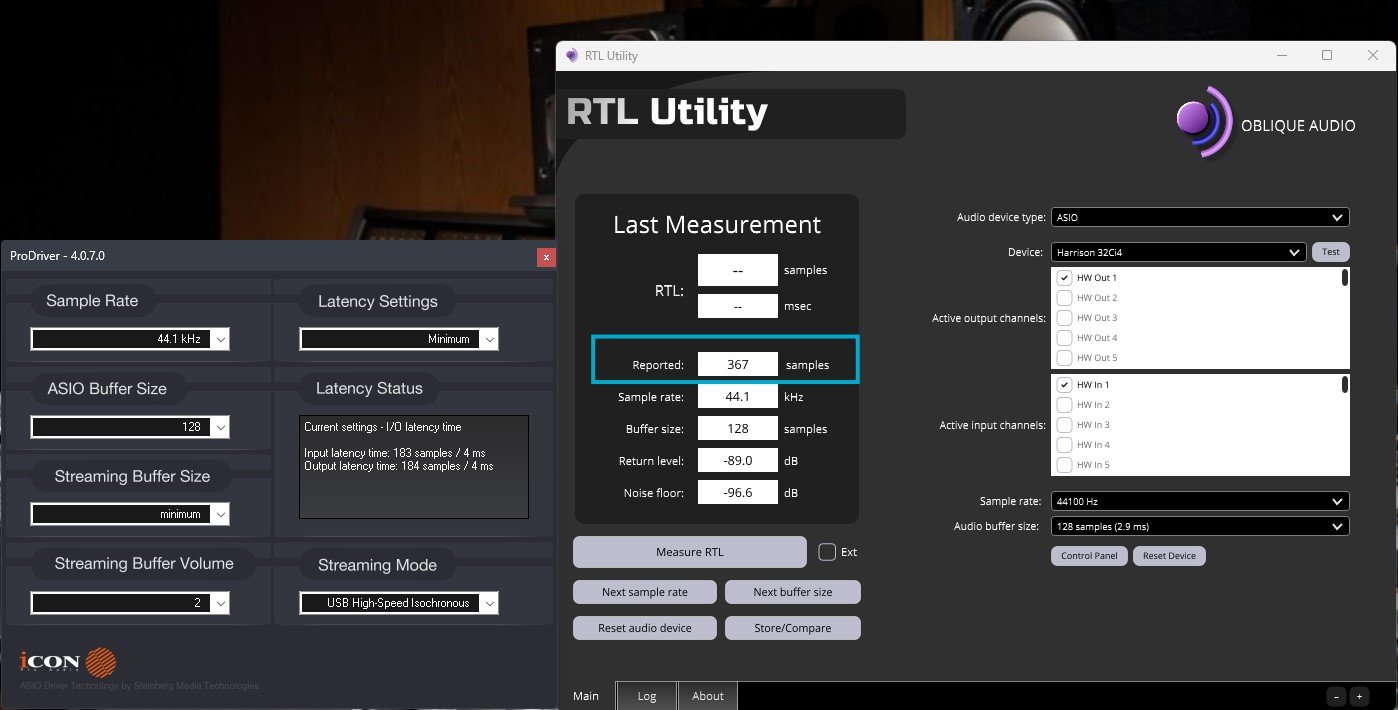This screenshot has width=1398, height=710.
Task: Switch to the Main tab
Action: point(586,696)
